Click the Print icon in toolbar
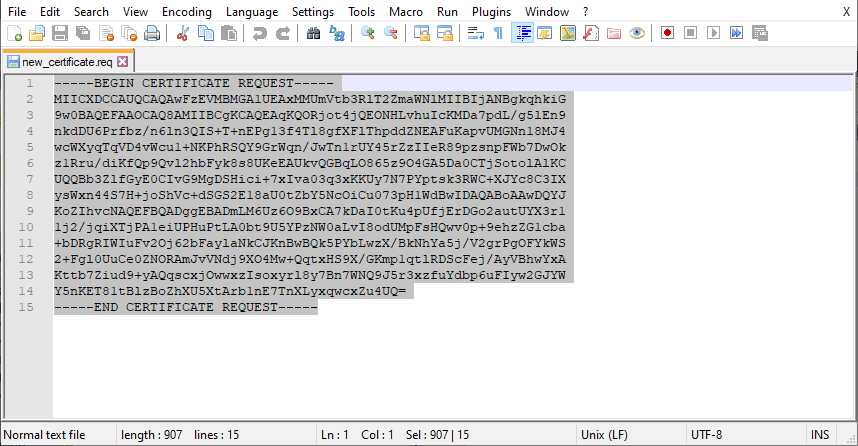This screenshot has height=446, width=858. click(x=152, y=33)
